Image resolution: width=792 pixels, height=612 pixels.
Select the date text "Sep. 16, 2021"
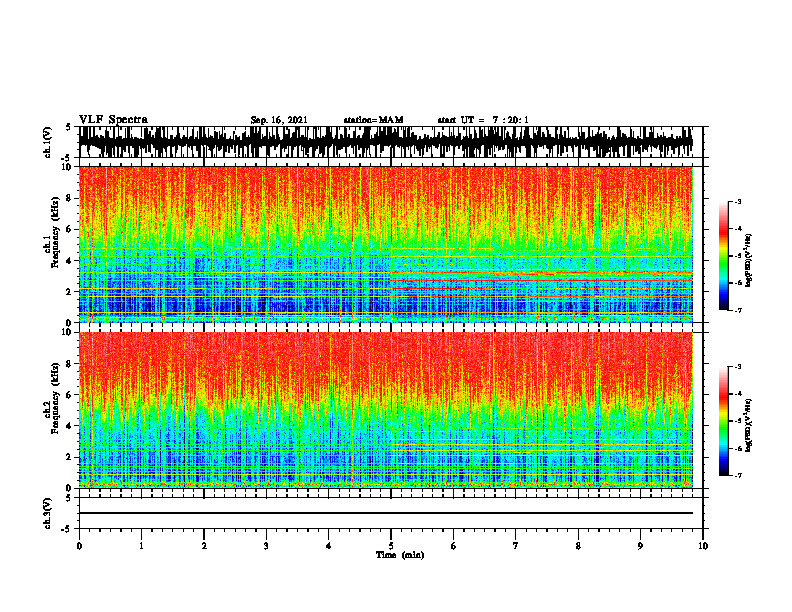tap(279, 120)
